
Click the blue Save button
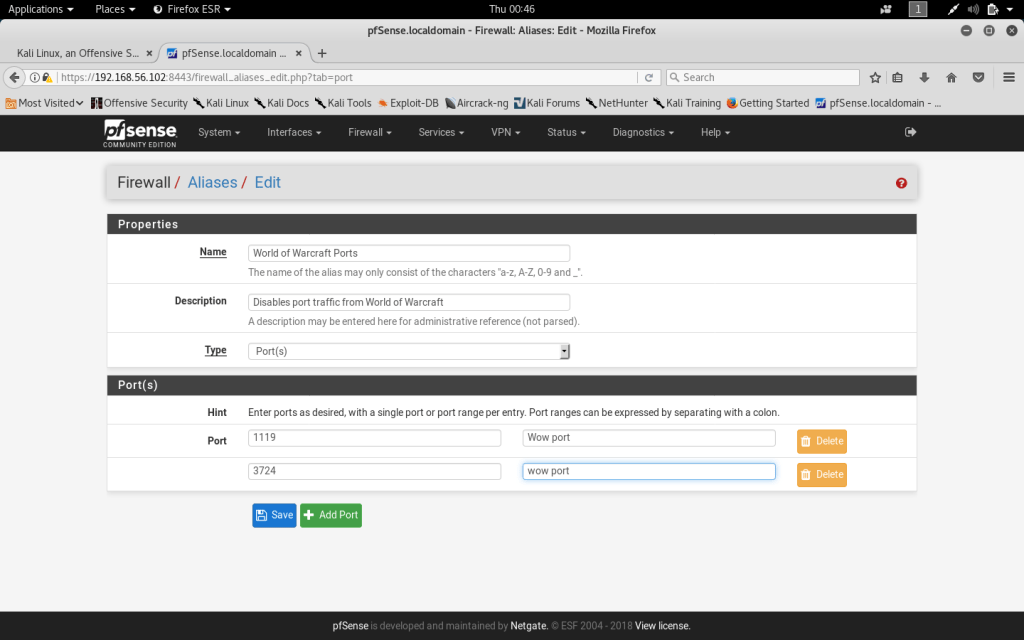coord(274,515)
